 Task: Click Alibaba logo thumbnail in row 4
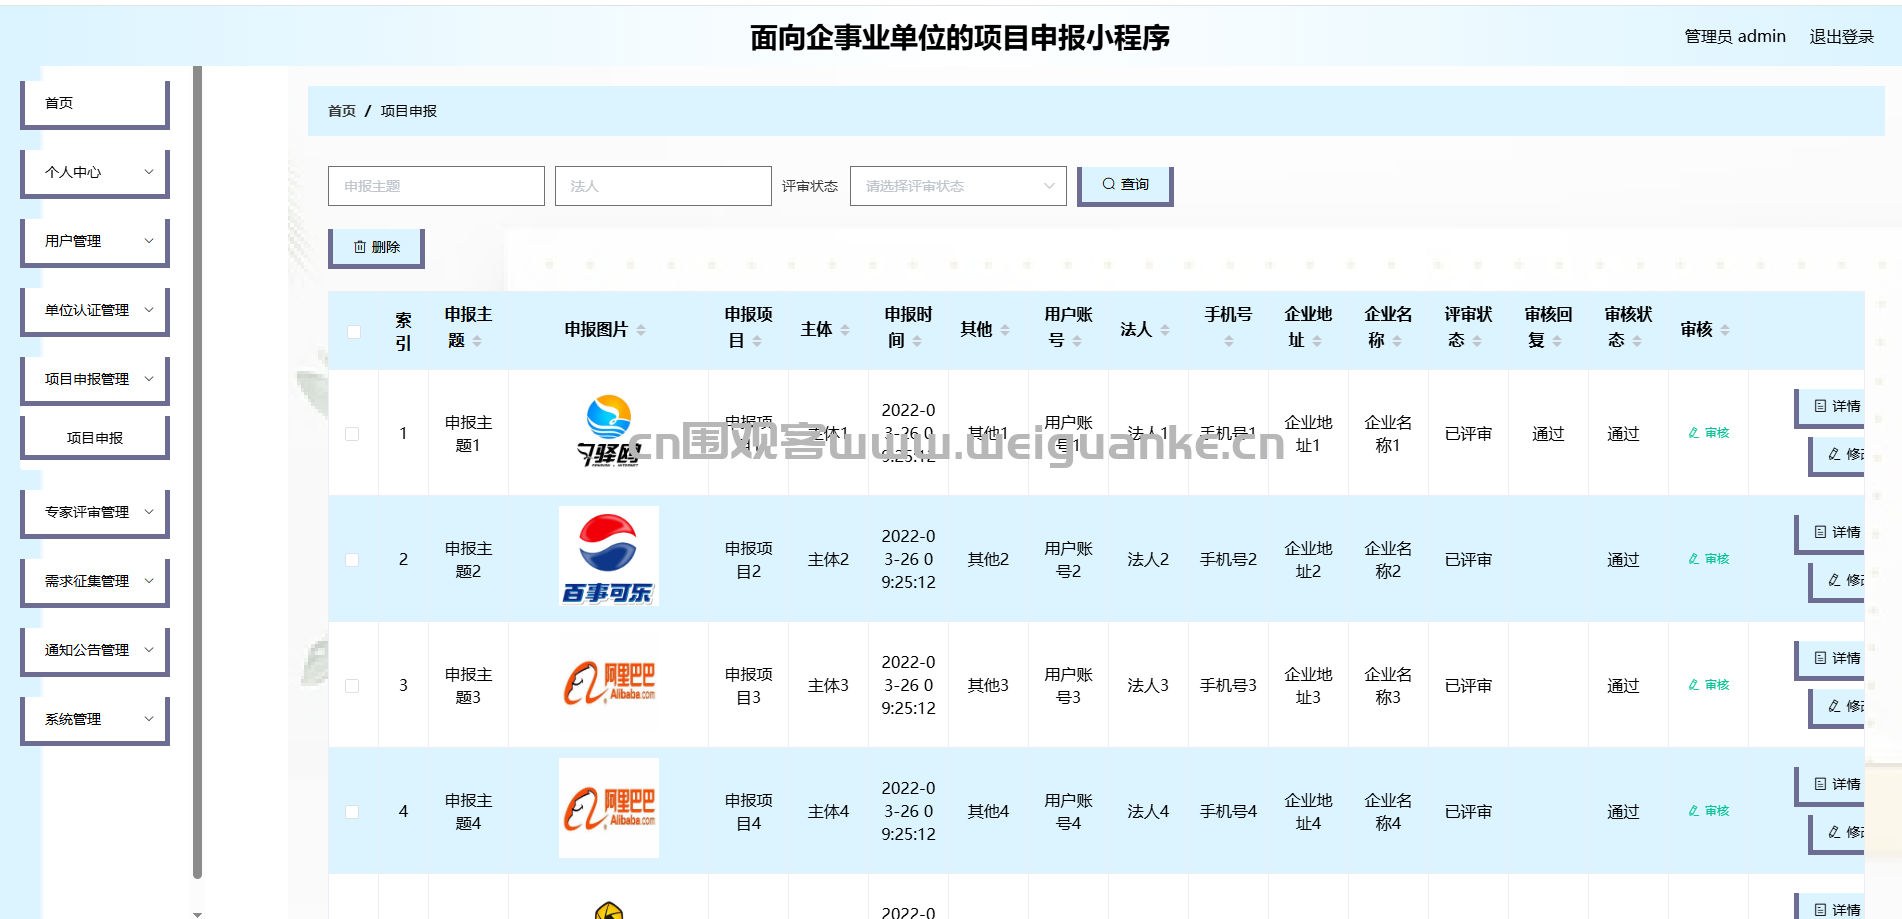(x=609, y=808)
